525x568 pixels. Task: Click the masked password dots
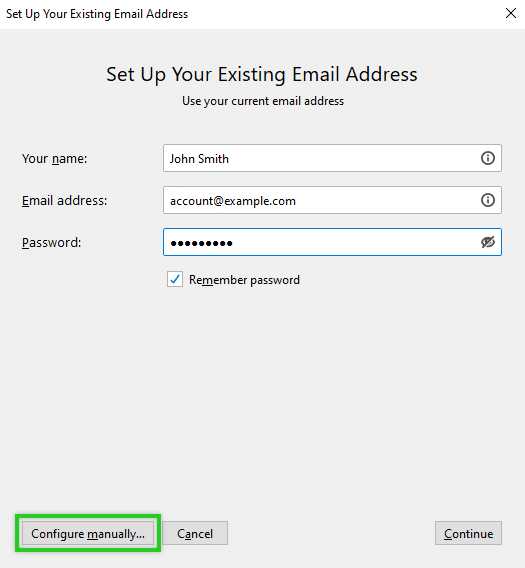click(x=201, y=243)
